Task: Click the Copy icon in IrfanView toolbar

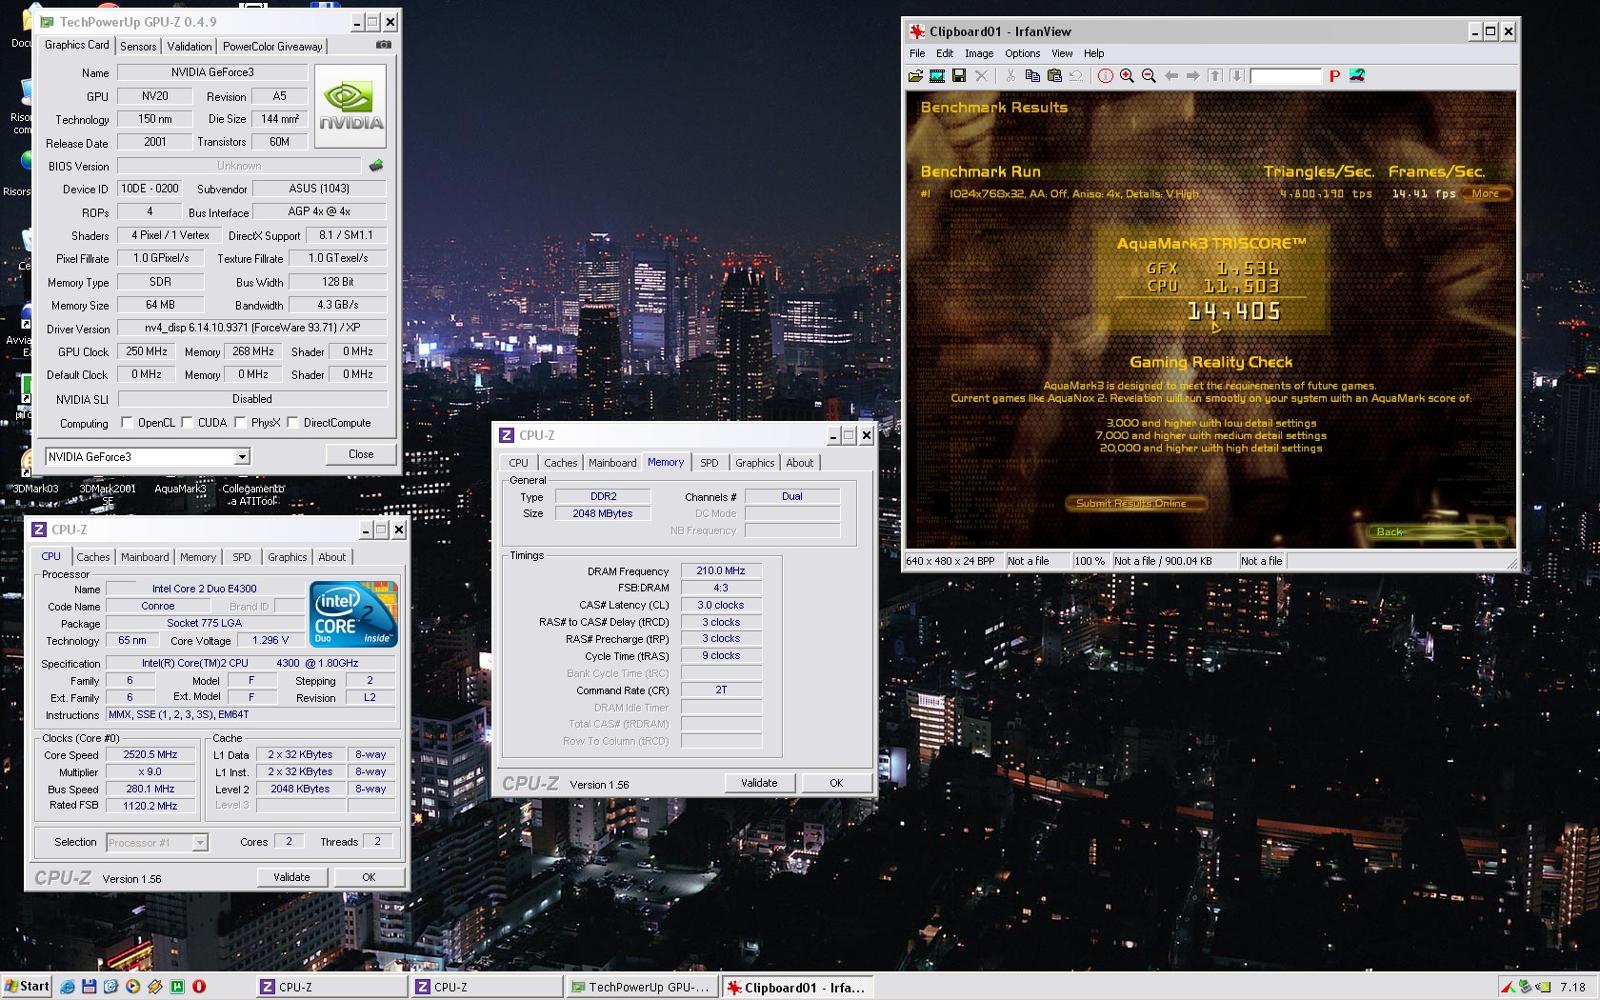Action: pyautogui.click(x=1032, y=76)
